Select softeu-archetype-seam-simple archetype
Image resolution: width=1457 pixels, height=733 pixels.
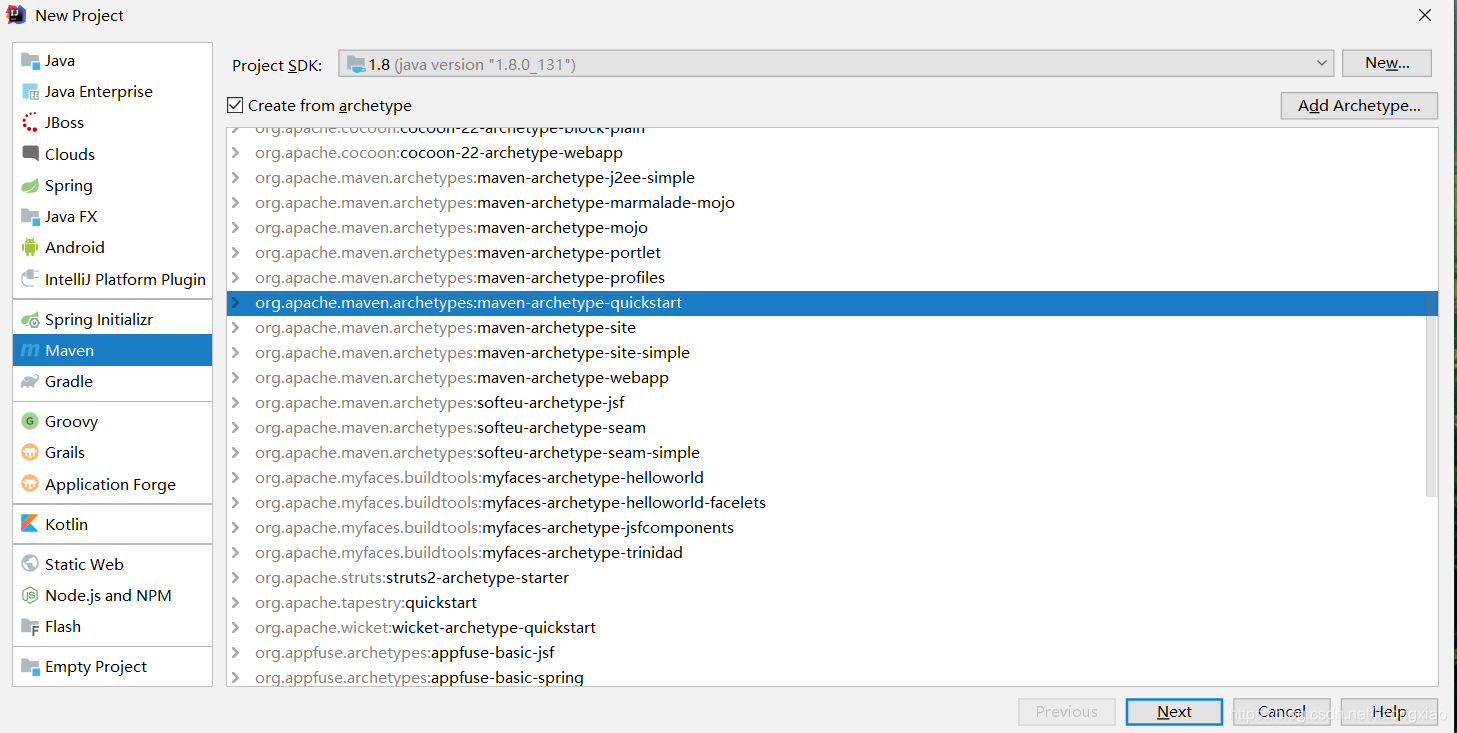(832, 452)
